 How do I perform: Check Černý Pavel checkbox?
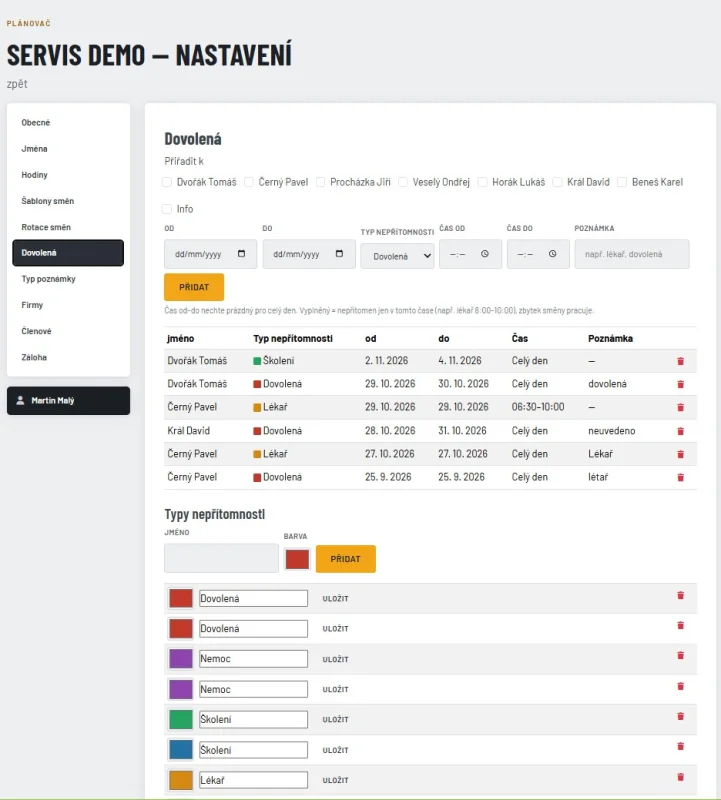point(248,182)
